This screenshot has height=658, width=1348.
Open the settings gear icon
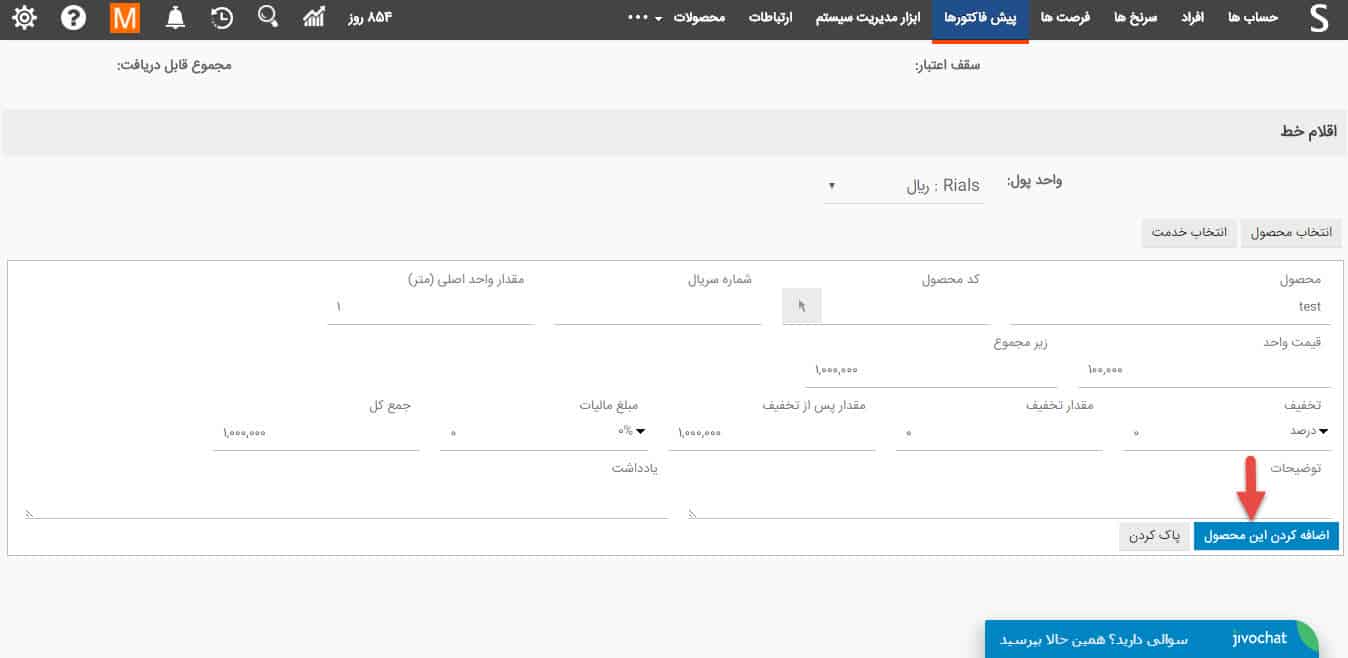coord(24,18)
